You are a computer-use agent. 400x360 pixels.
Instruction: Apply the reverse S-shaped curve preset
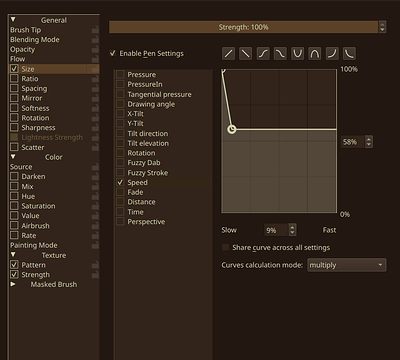point(280,53)
